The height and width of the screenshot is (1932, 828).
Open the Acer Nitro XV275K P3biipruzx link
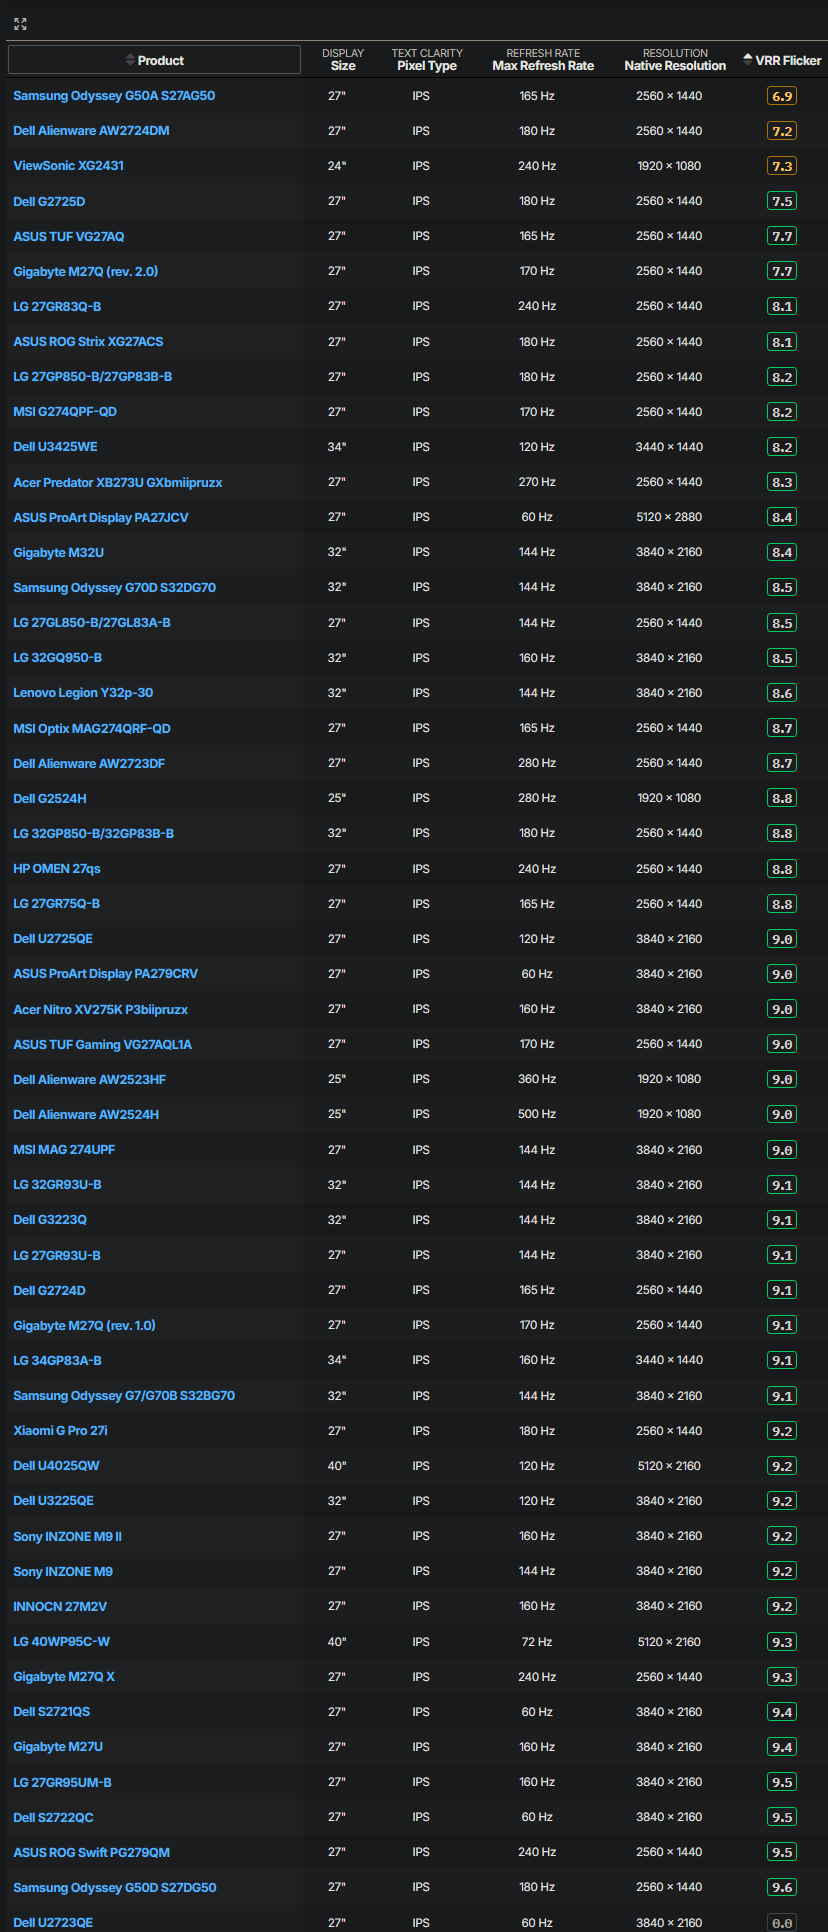click(x=100, y=1009)
